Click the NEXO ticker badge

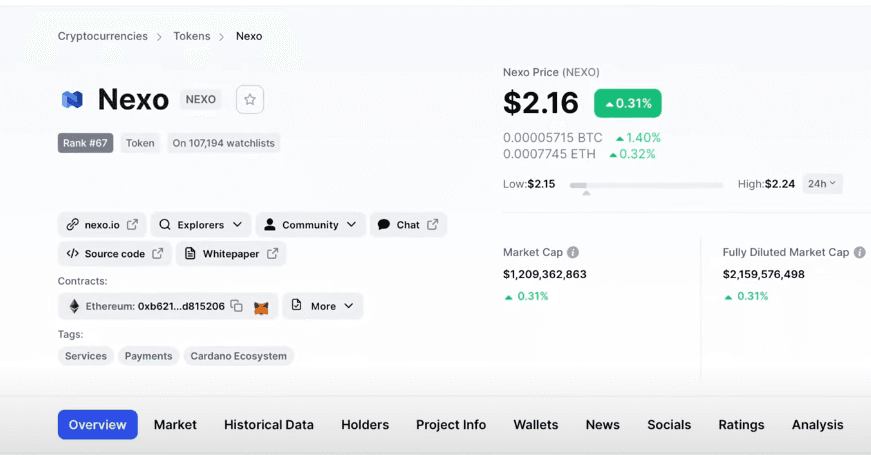[201, 99]
